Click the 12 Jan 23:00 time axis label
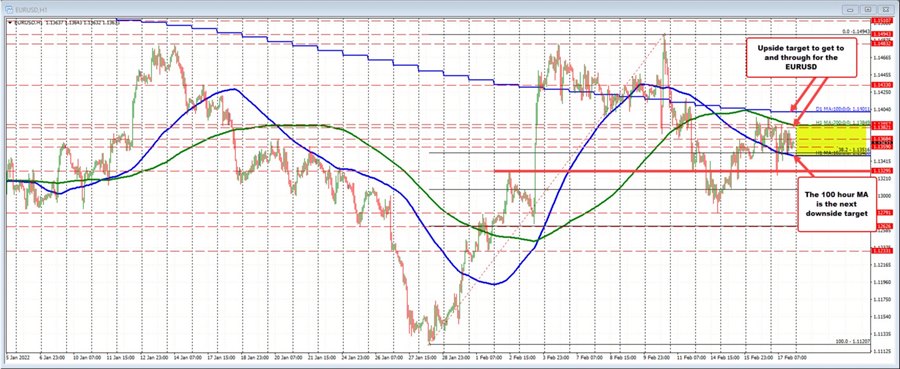Screen dimensions: 900x369 click(x=153, y=357)
